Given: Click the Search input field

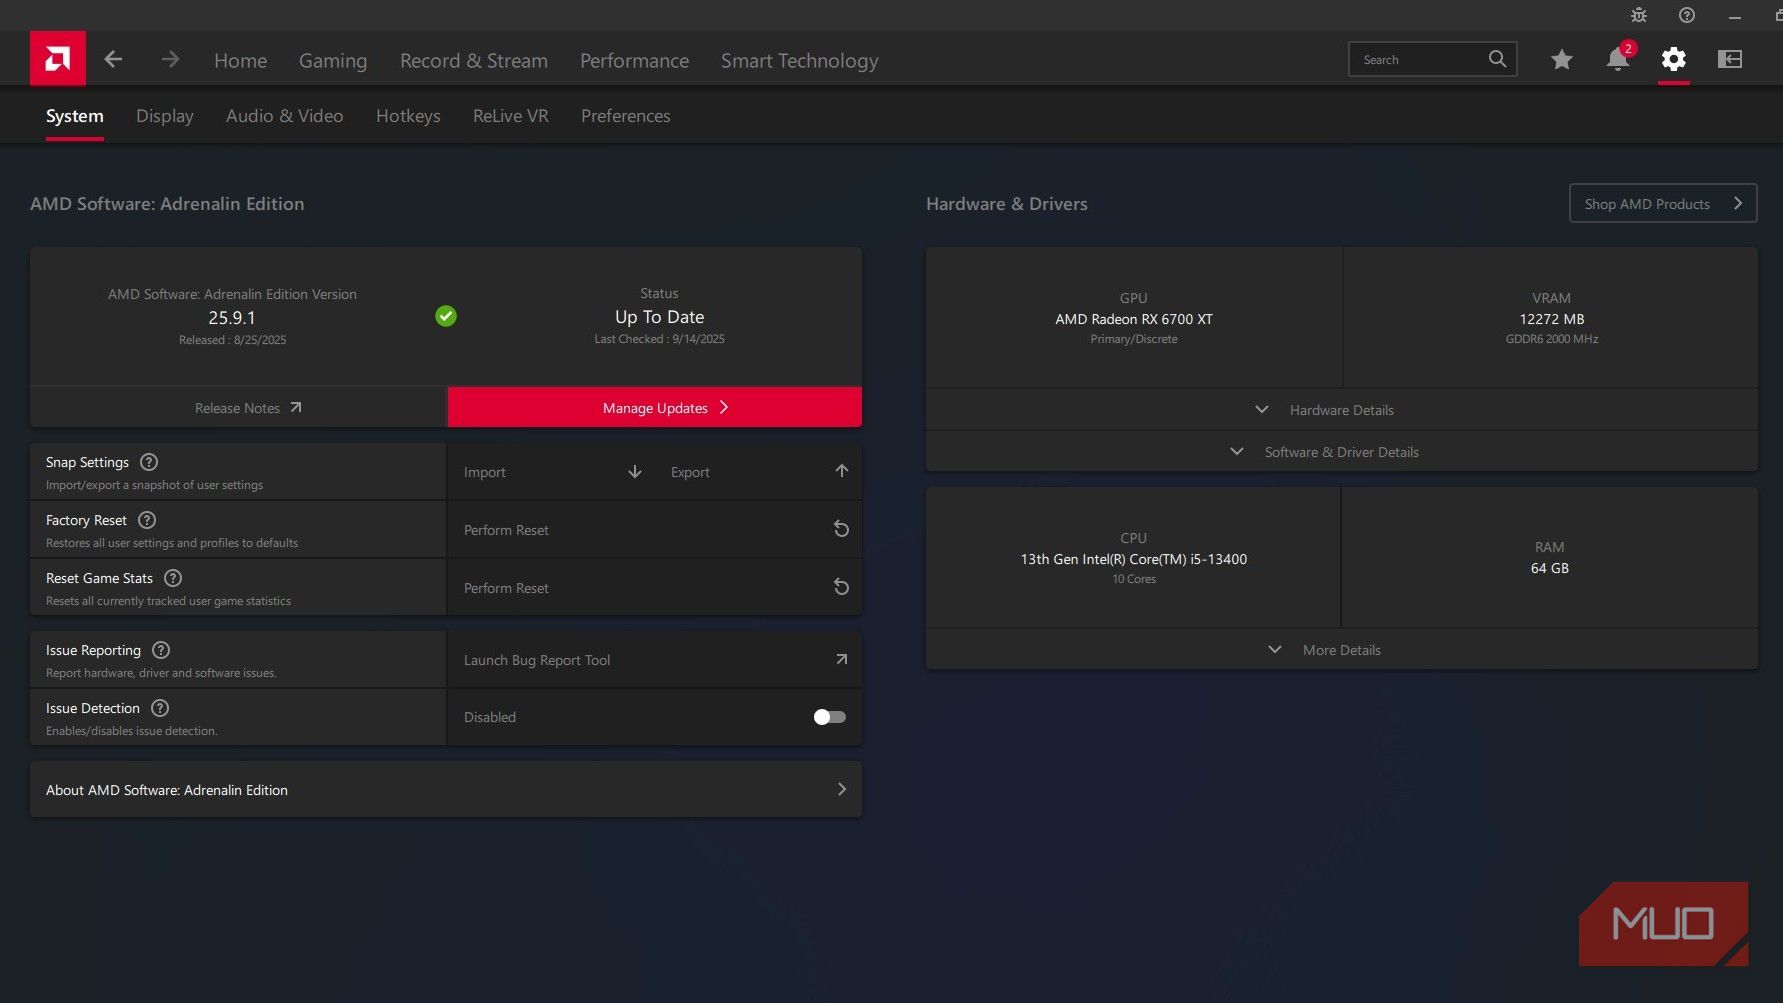Looking at the screenshot, I should (x=1420, y=60).
